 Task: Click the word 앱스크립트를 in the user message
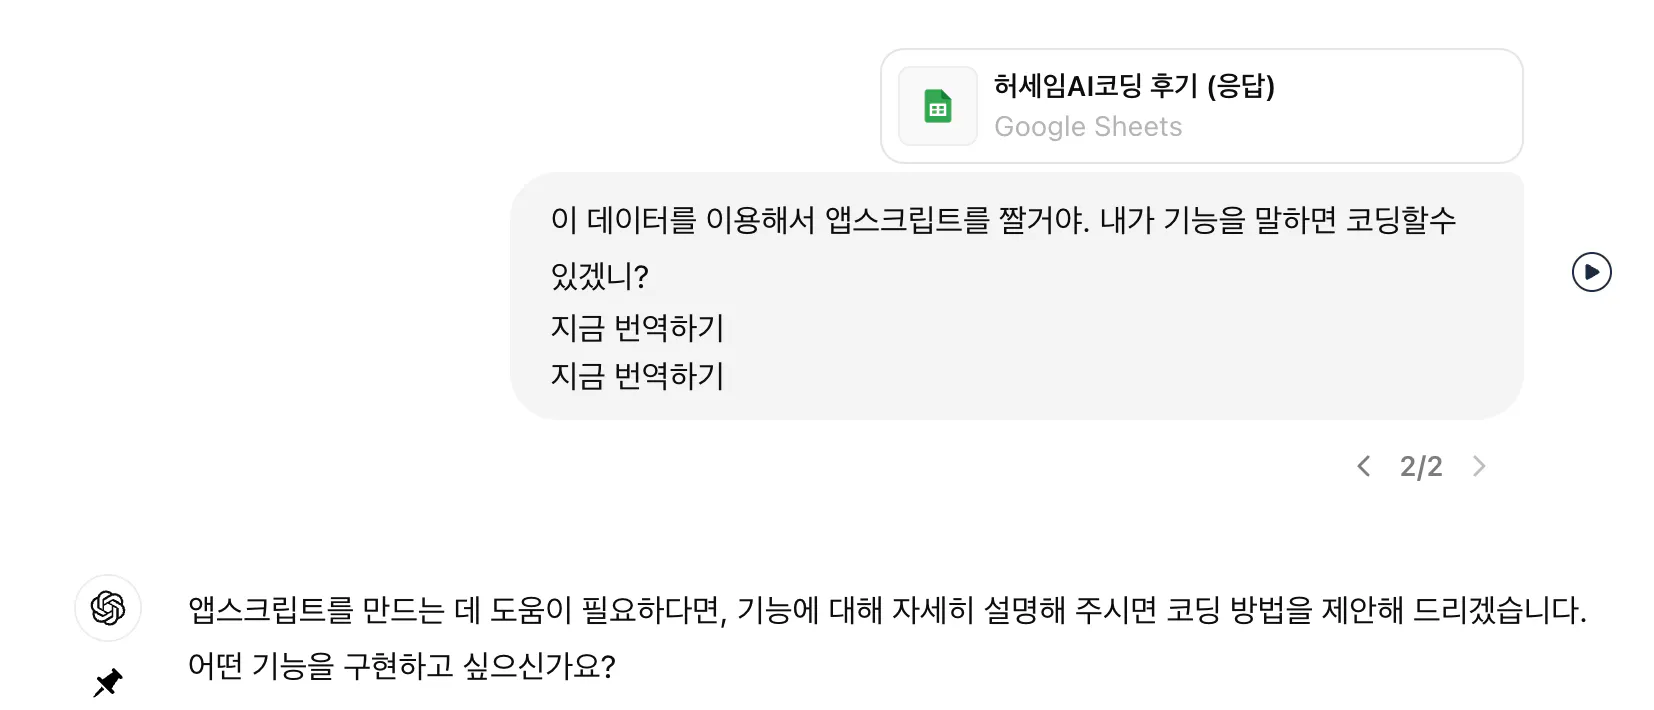pos(906,220)
